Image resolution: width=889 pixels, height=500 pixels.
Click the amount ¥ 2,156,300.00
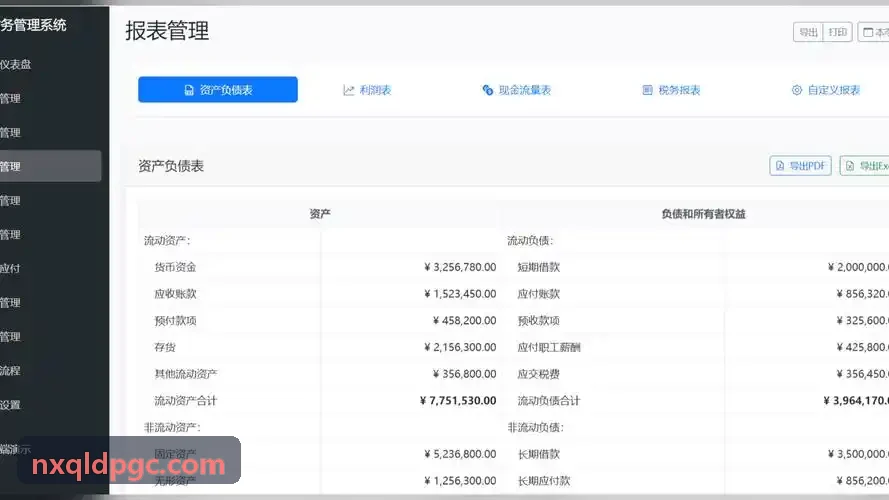(460, 347)
